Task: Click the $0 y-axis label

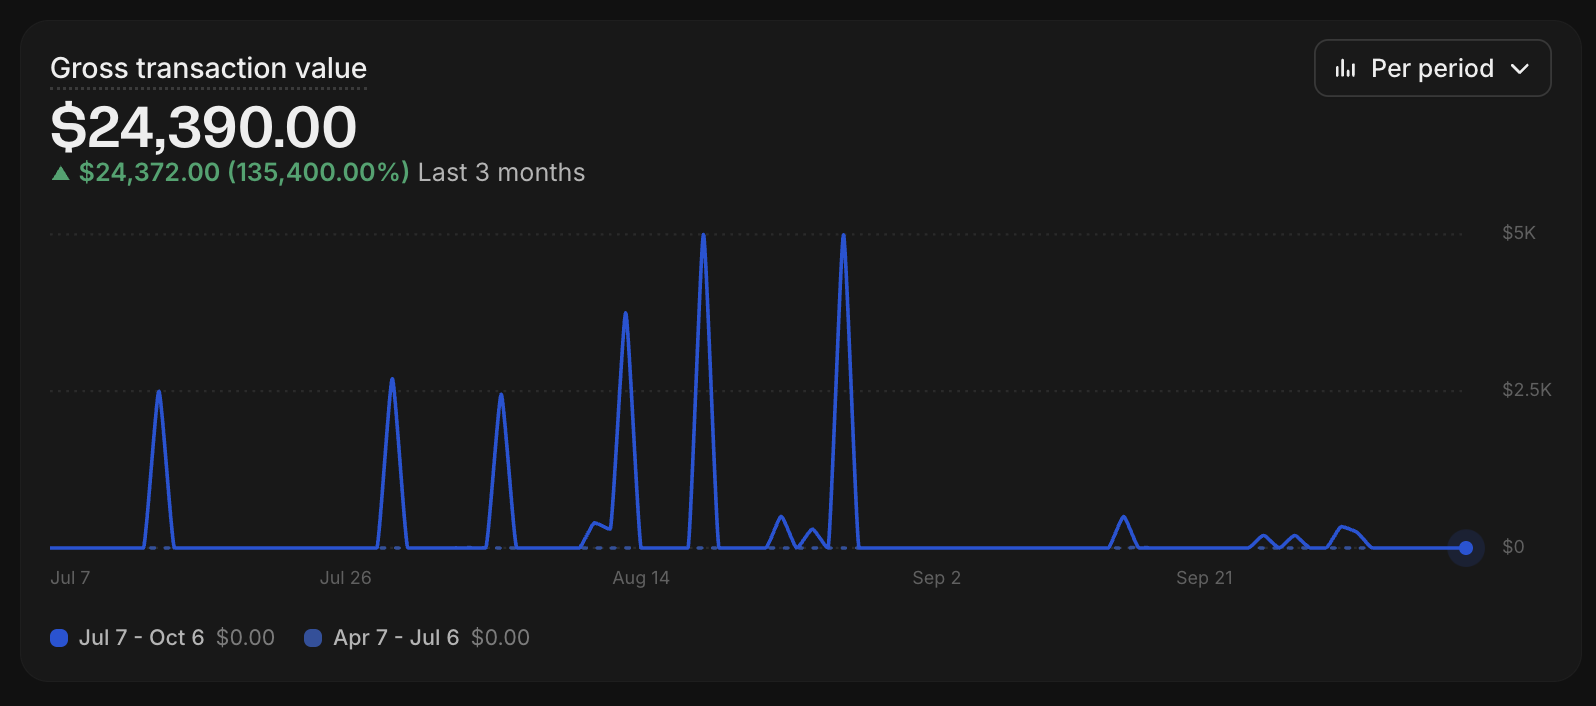Action: click(x=1513, y=547)
